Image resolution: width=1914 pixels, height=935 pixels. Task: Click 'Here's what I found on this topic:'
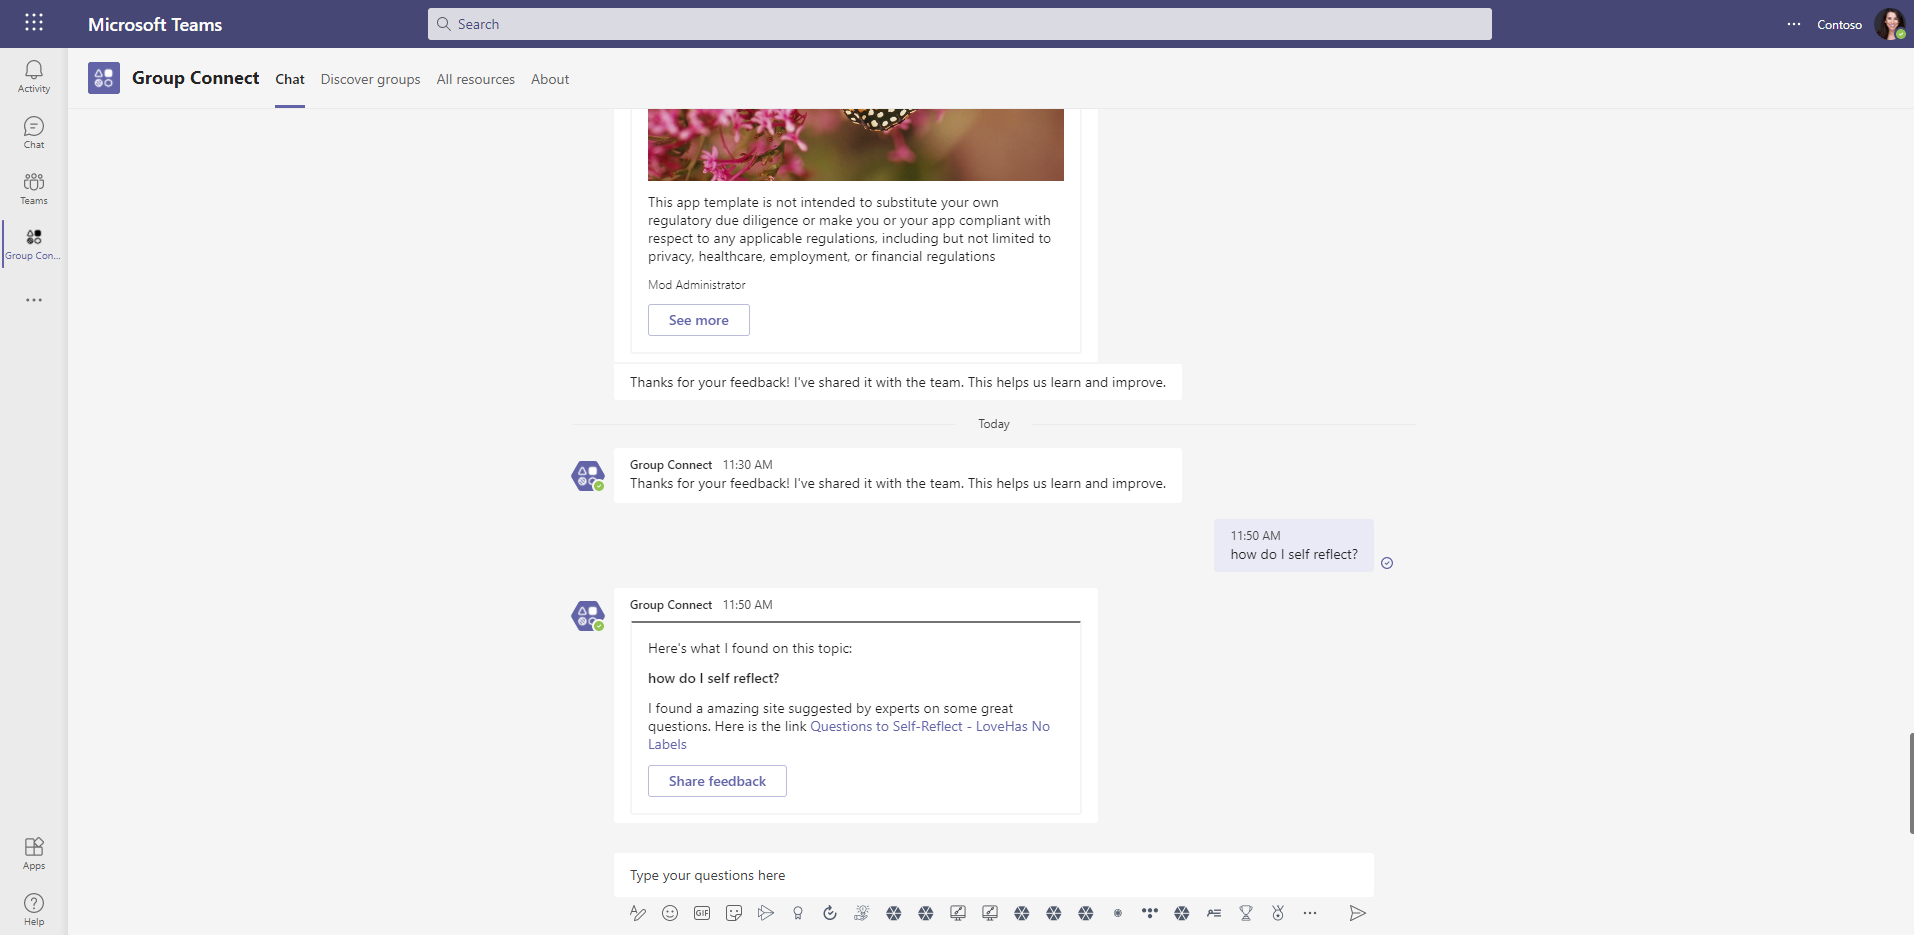[x=750, y=648]
